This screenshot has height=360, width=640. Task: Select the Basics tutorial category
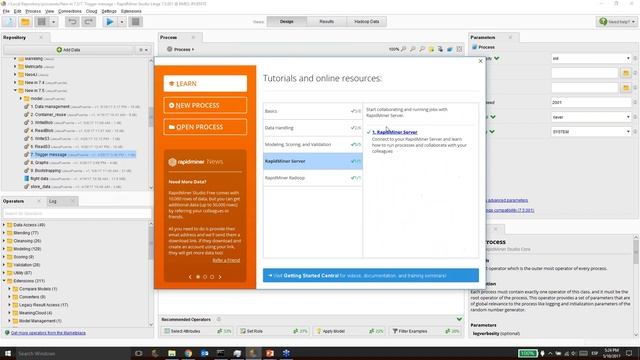click(x=313, y=111)
